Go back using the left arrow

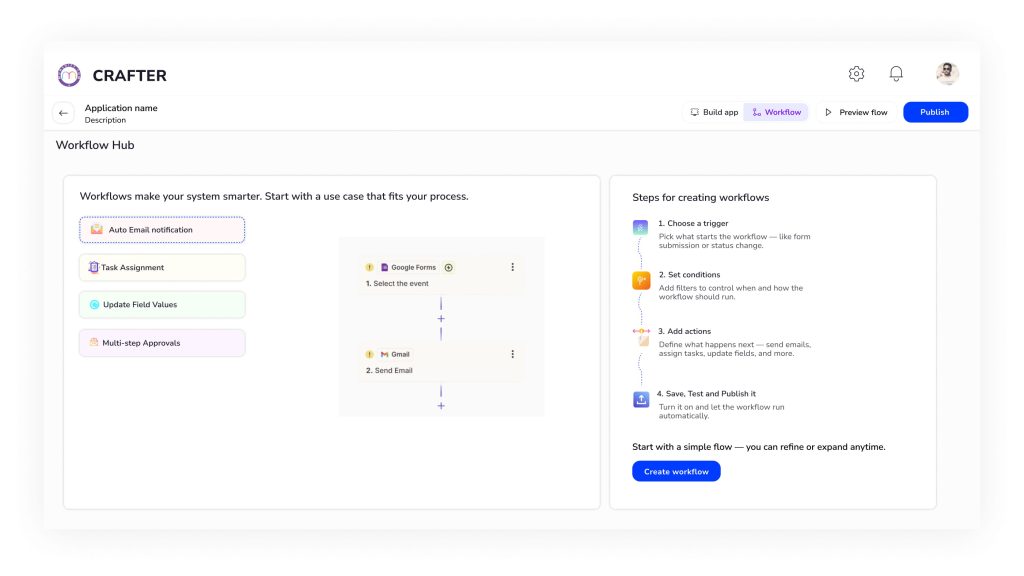tap(63, 113)
